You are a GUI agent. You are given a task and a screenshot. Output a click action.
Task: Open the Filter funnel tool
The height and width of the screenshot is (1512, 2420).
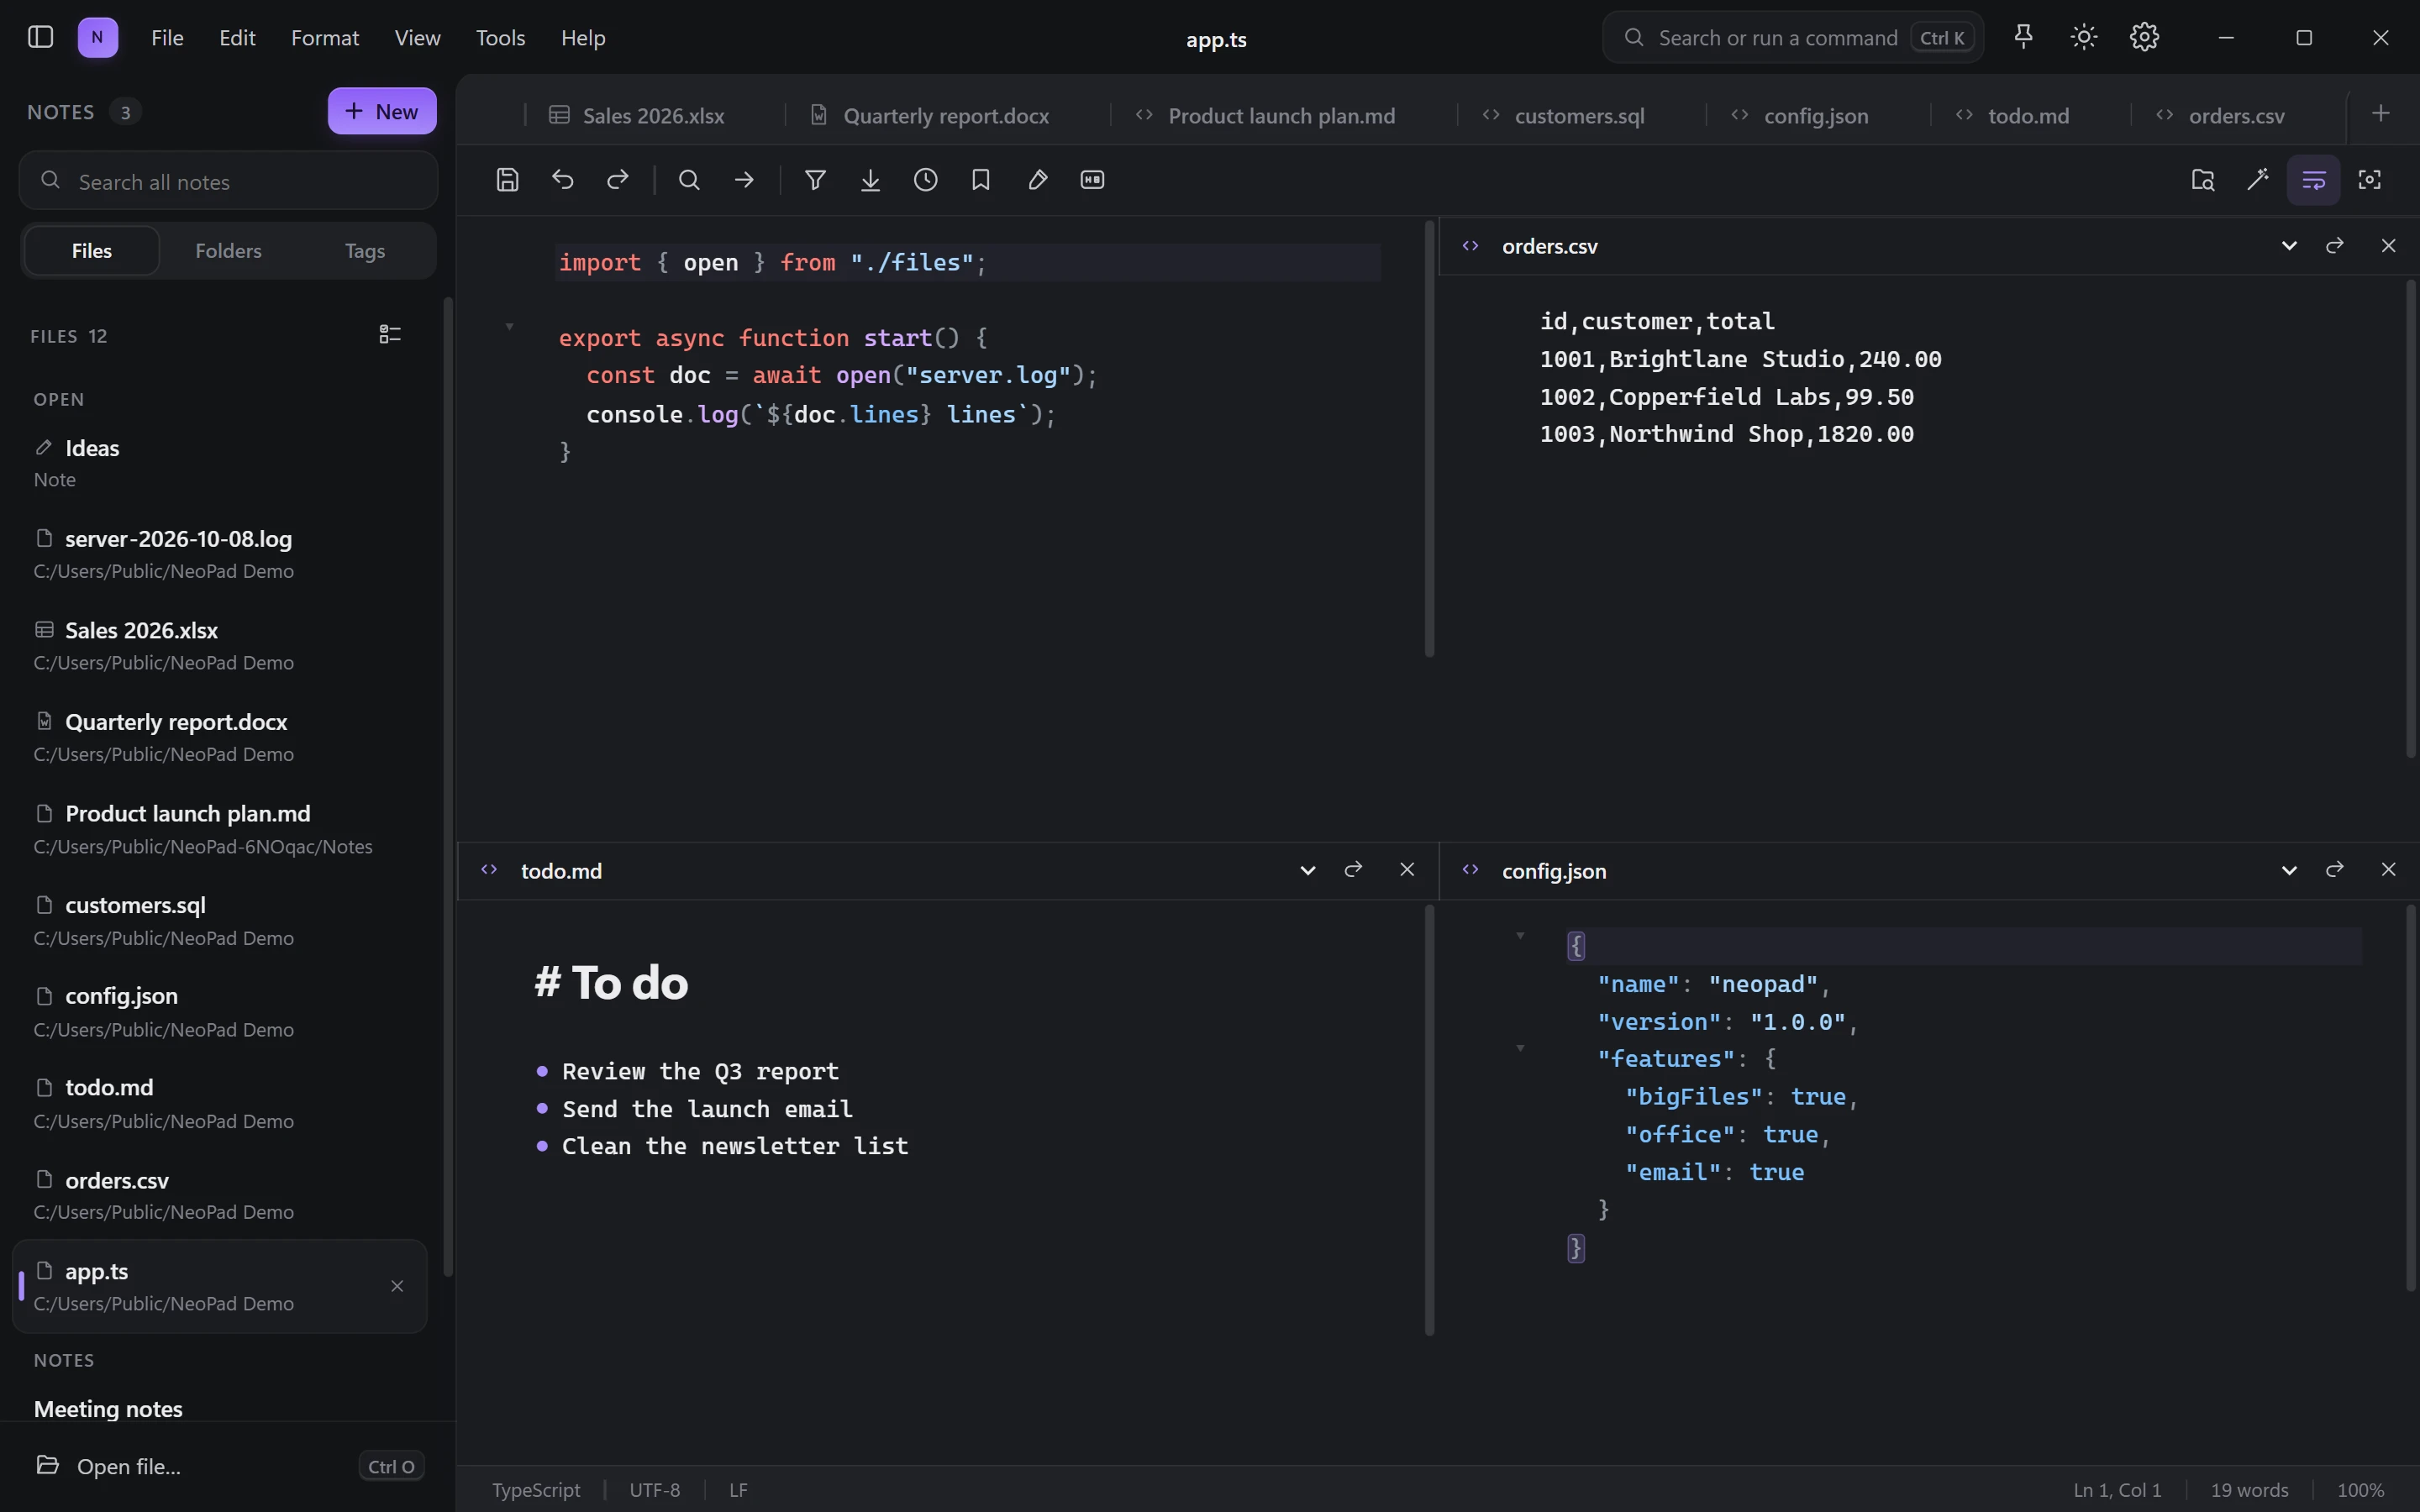(815, 180)
